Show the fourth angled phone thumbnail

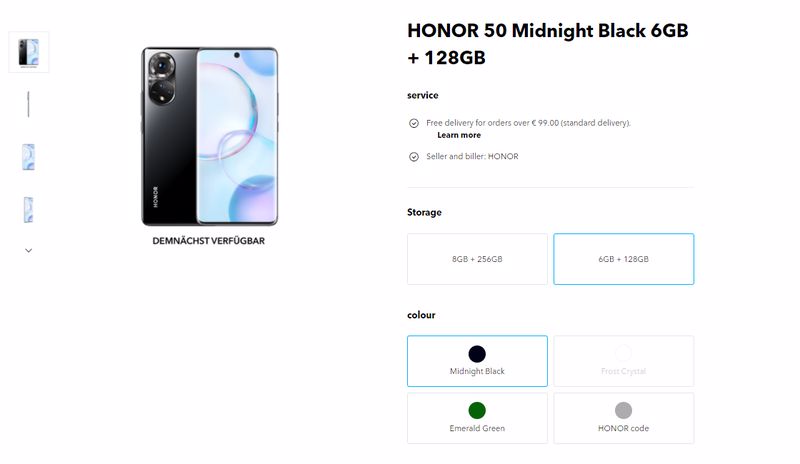pos(29,210)
